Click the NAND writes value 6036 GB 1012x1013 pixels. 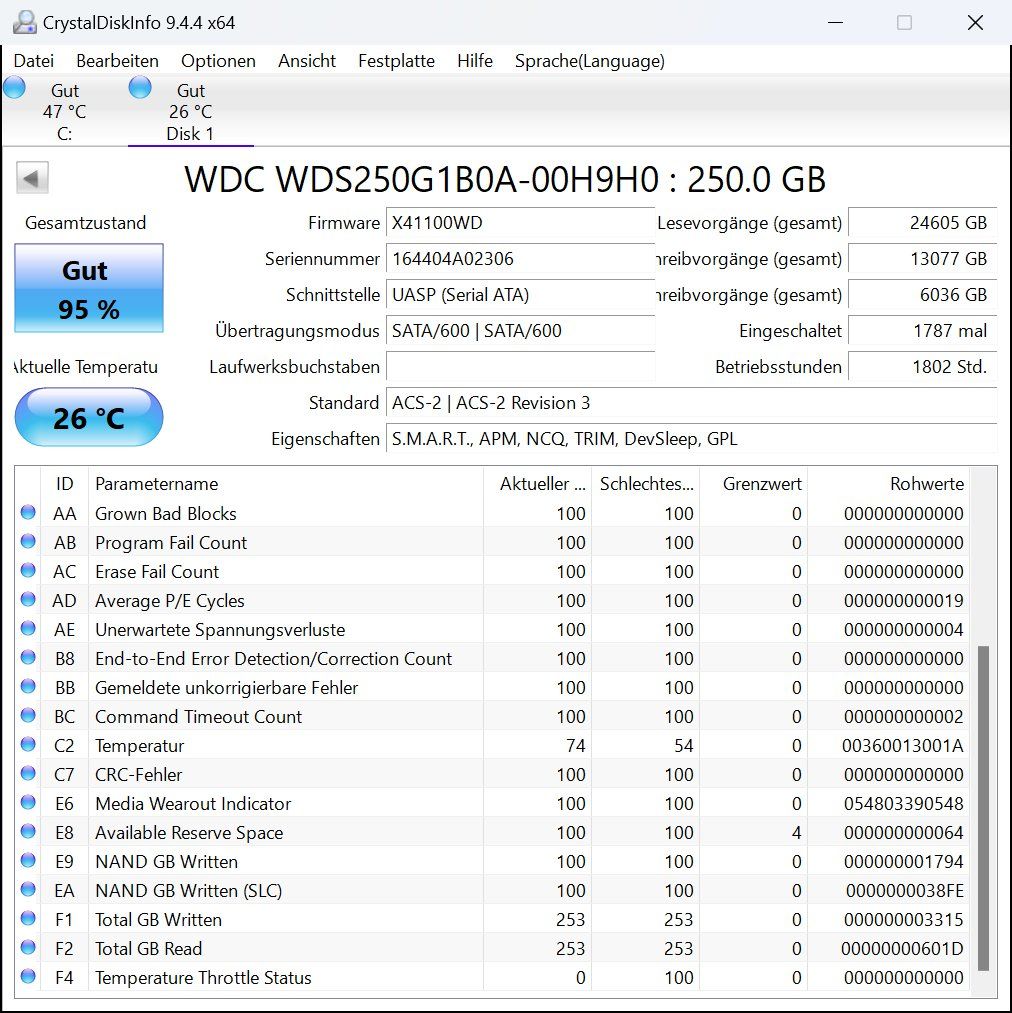922,295
